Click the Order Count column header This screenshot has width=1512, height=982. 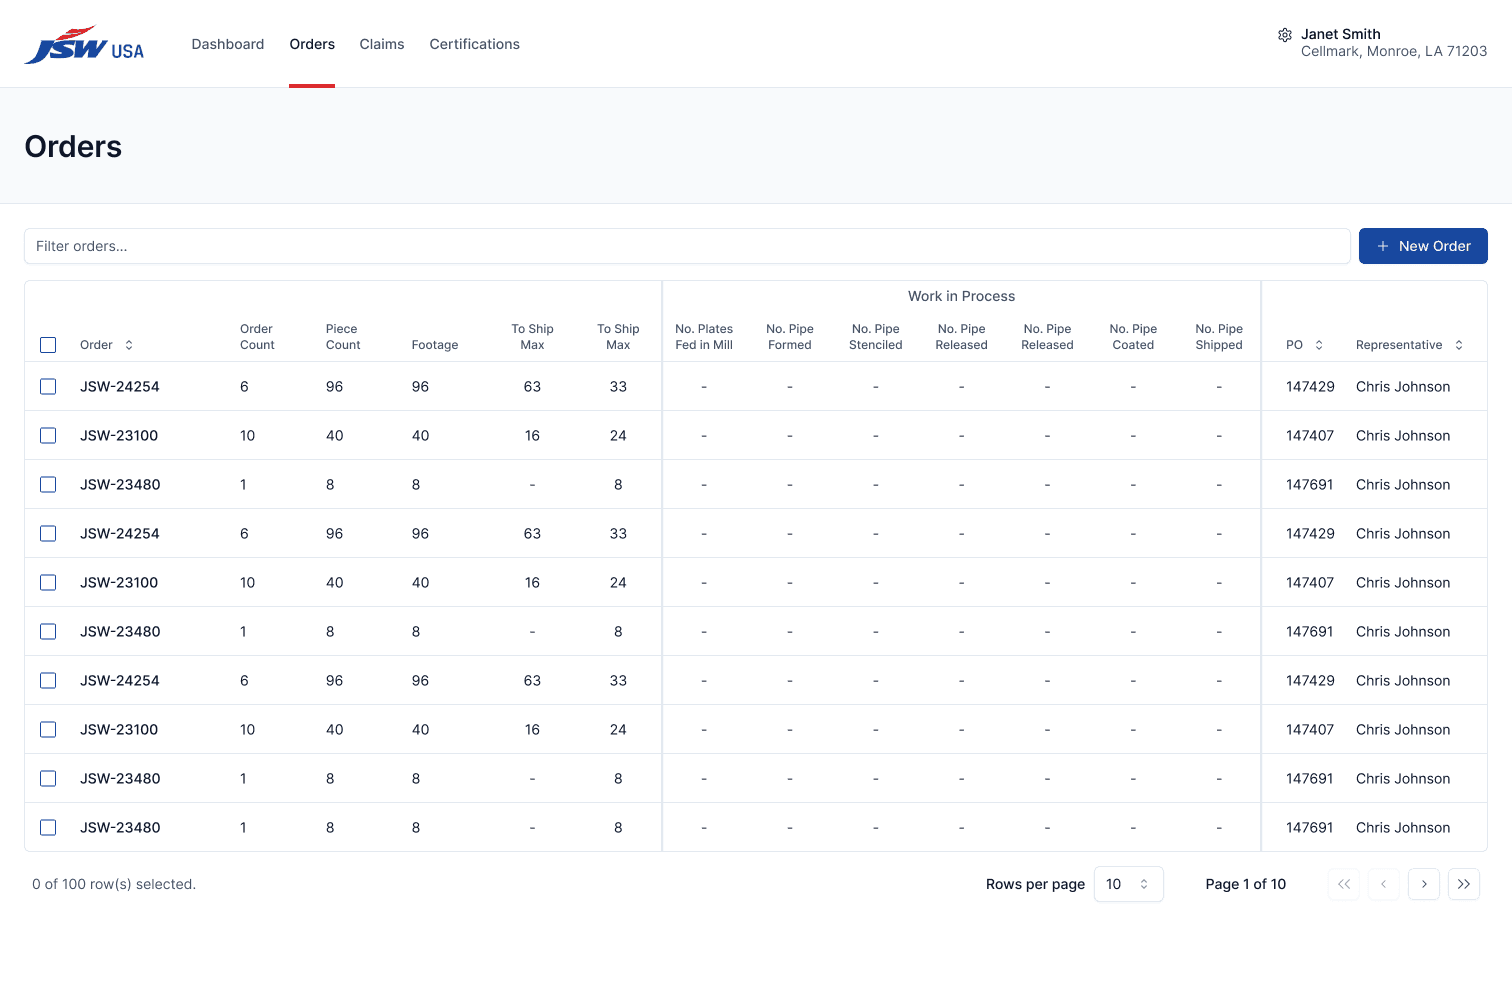(x=257, y=337)
